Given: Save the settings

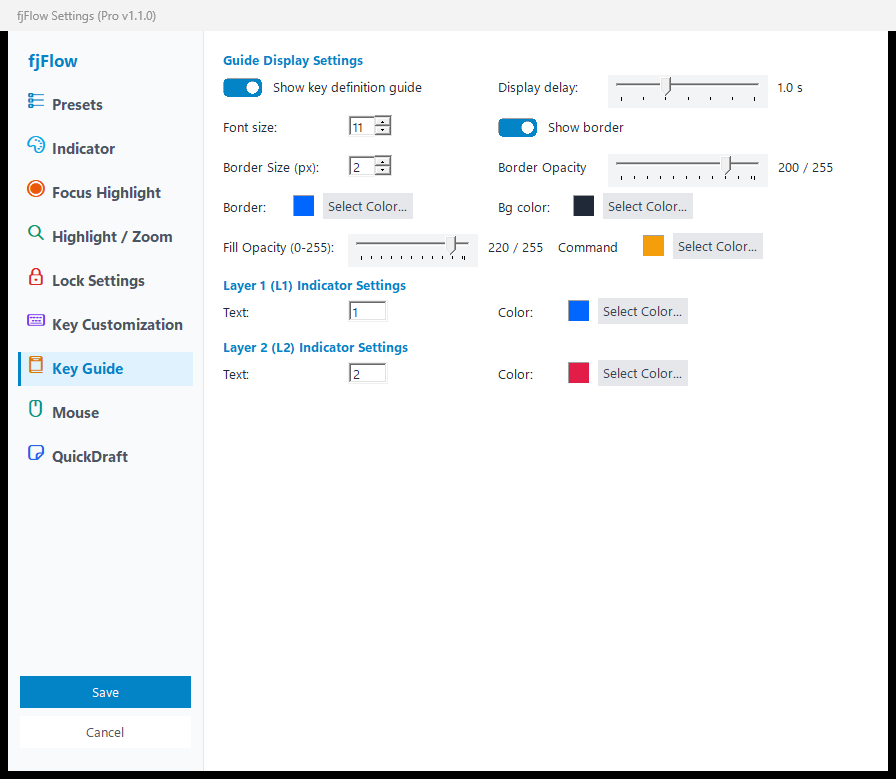Looking at the screenshot, I should click(105, 692).
